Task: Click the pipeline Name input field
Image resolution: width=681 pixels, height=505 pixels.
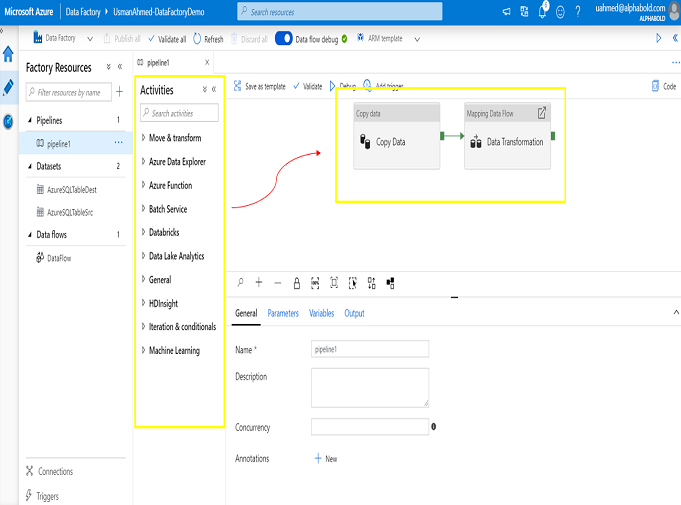Action: click(370, 349)
